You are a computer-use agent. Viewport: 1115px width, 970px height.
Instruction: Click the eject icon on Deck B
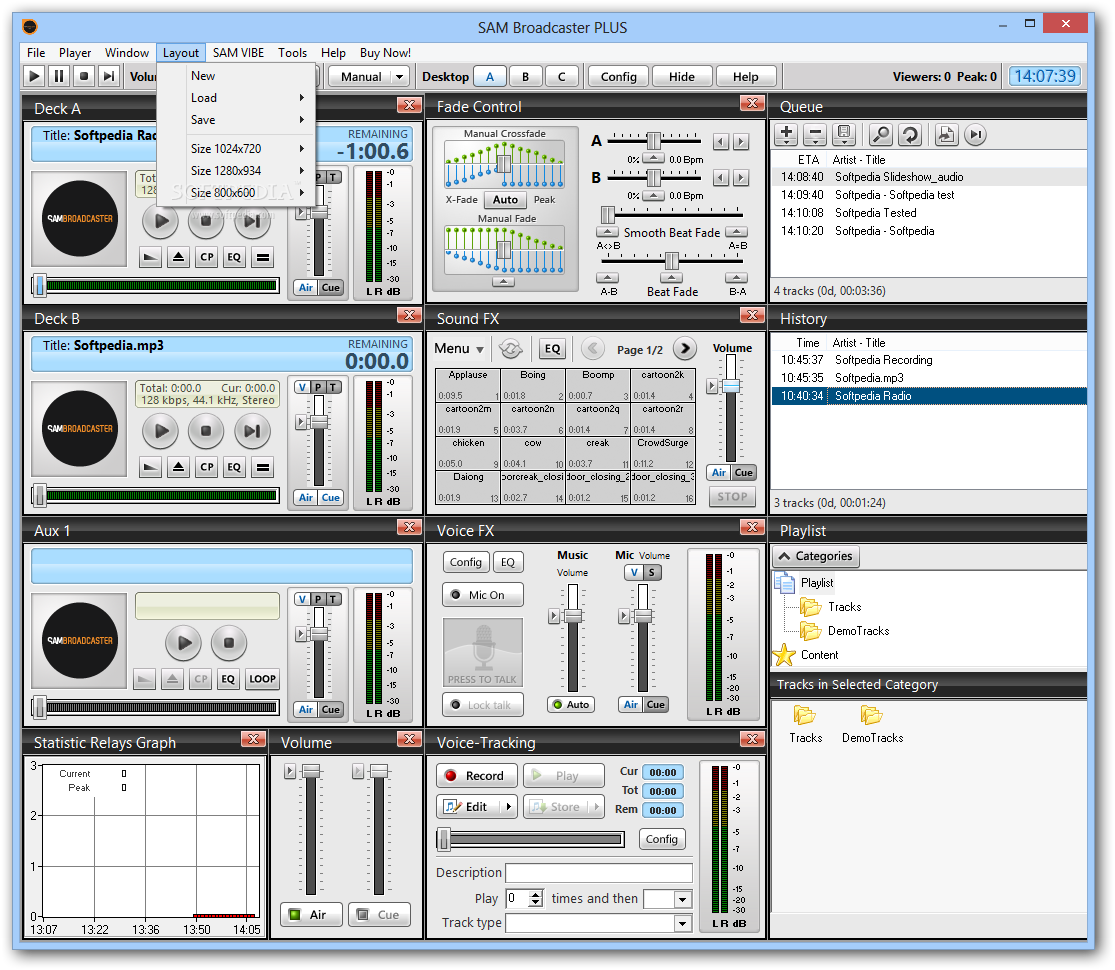click(178, 467)
